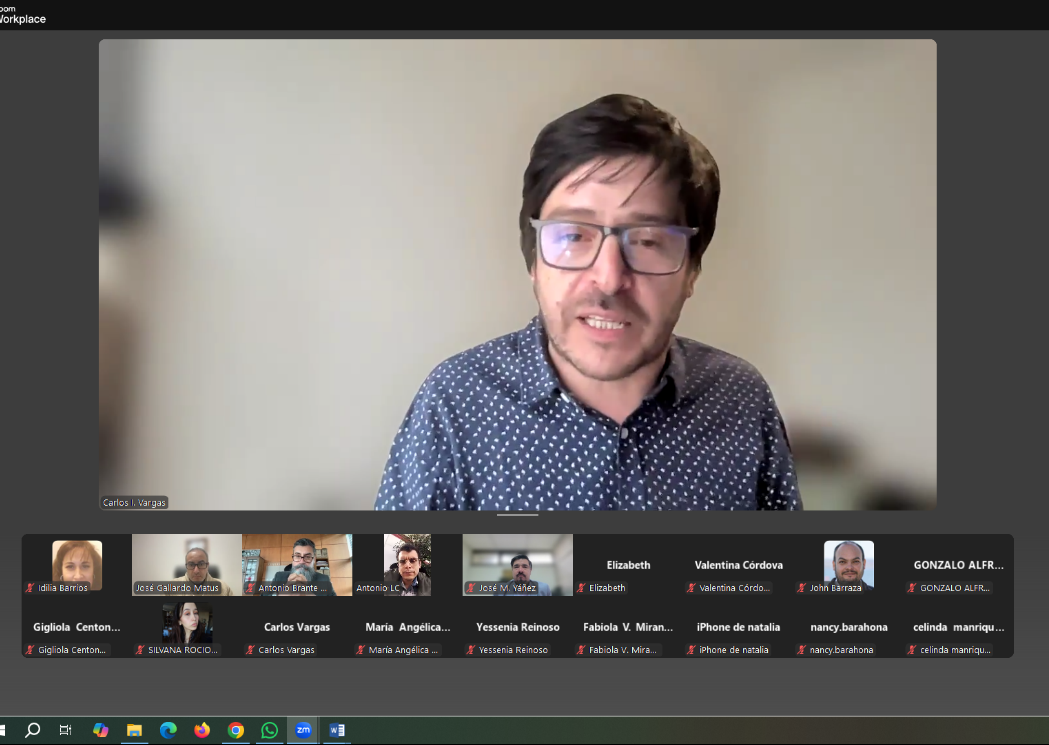
Task: Click 'José Gallardo Matus' name label
Action: [177, 588]
